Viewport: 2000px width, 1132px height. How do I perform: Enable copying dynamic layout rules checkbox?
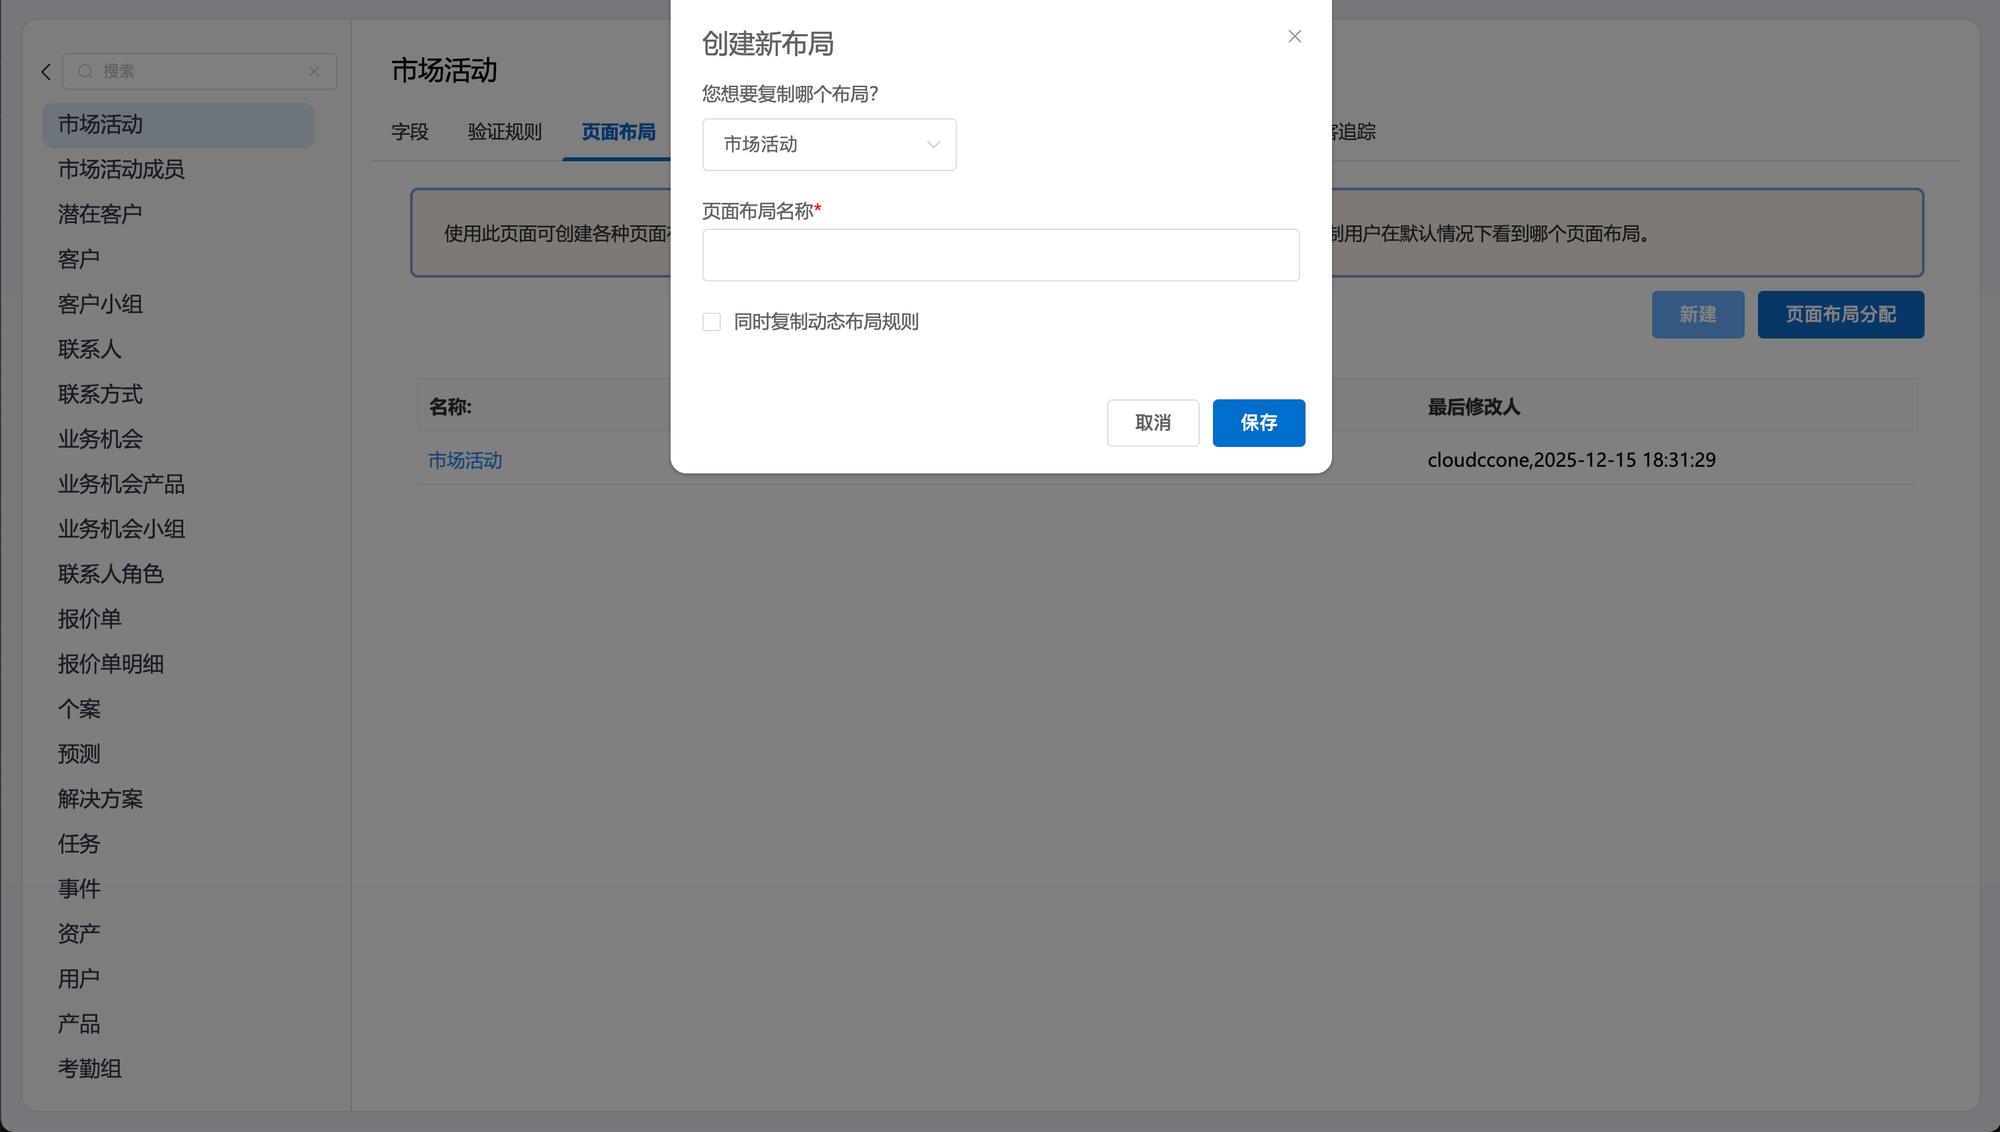(x=711, y=322)
